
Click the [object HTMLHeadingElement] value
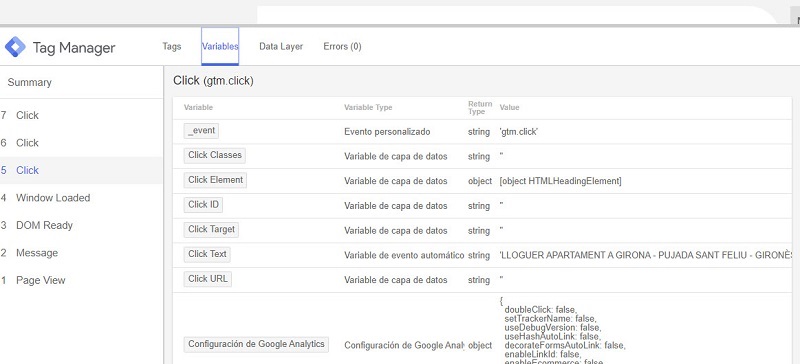point(561,181)
